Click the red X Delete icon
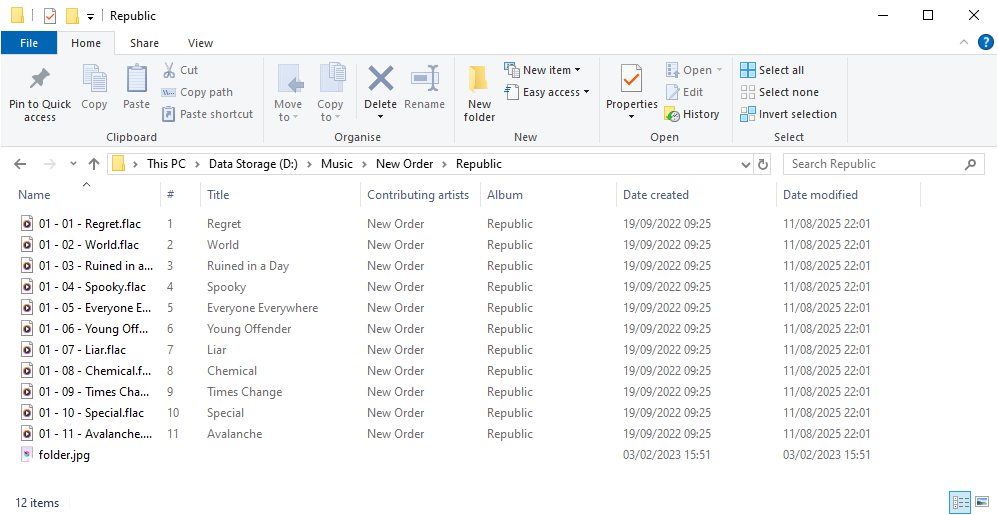The height and width of the screenshot is (515, 998). [381, 79]
